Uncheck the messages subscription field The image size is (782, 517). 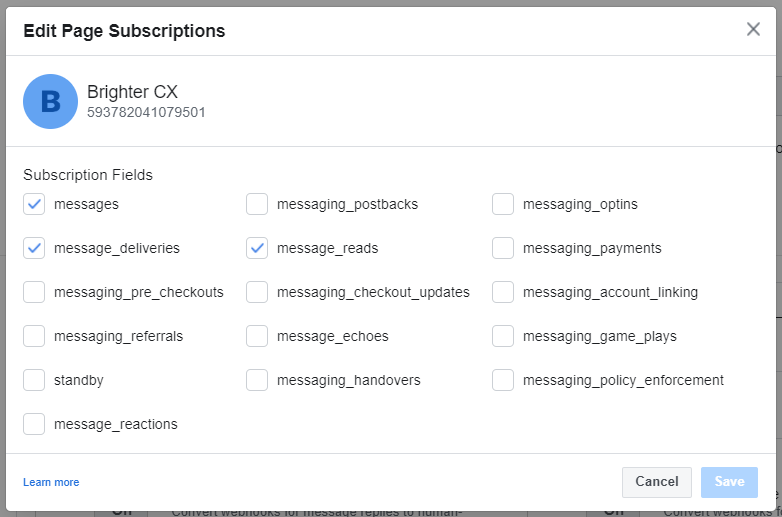coord(34,204)
